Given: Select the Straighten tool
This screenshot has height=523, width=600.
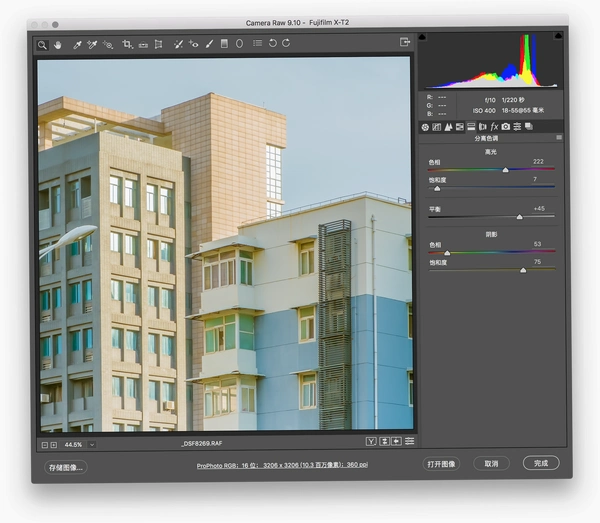Looking at the screenshot, I should [143, 45].
